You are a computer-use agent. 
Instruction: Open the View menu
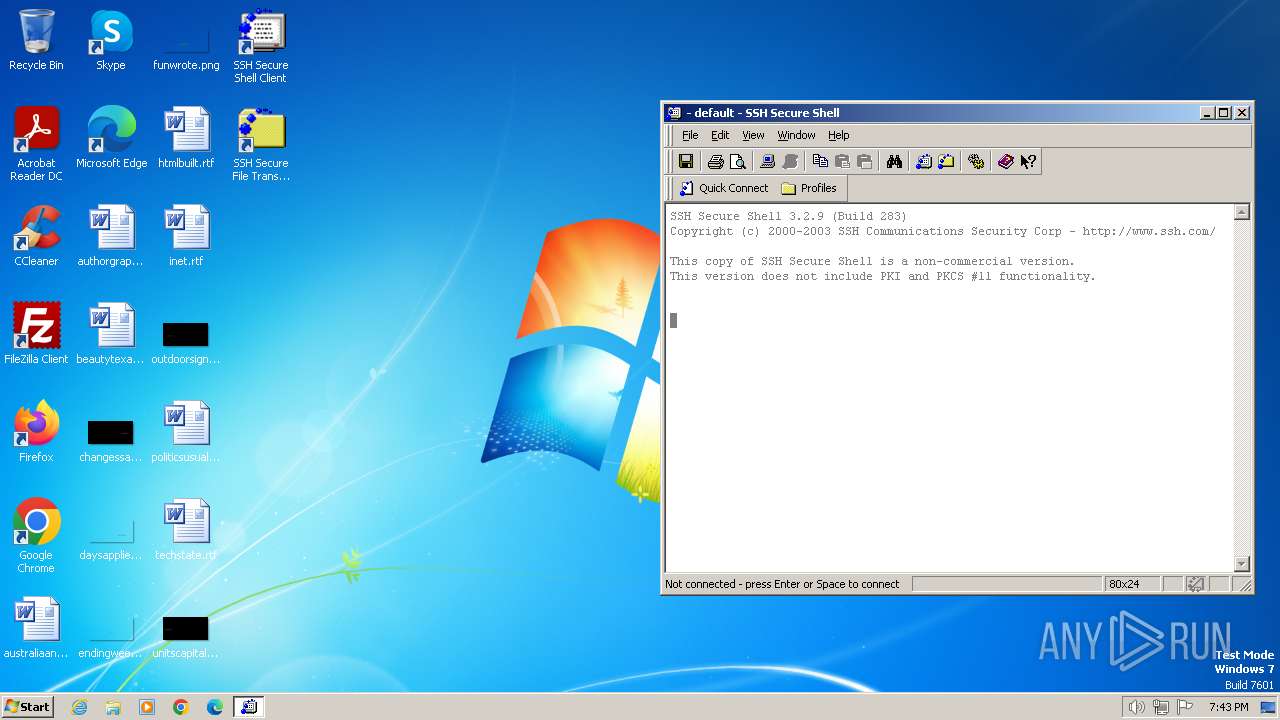coord(753,135)
